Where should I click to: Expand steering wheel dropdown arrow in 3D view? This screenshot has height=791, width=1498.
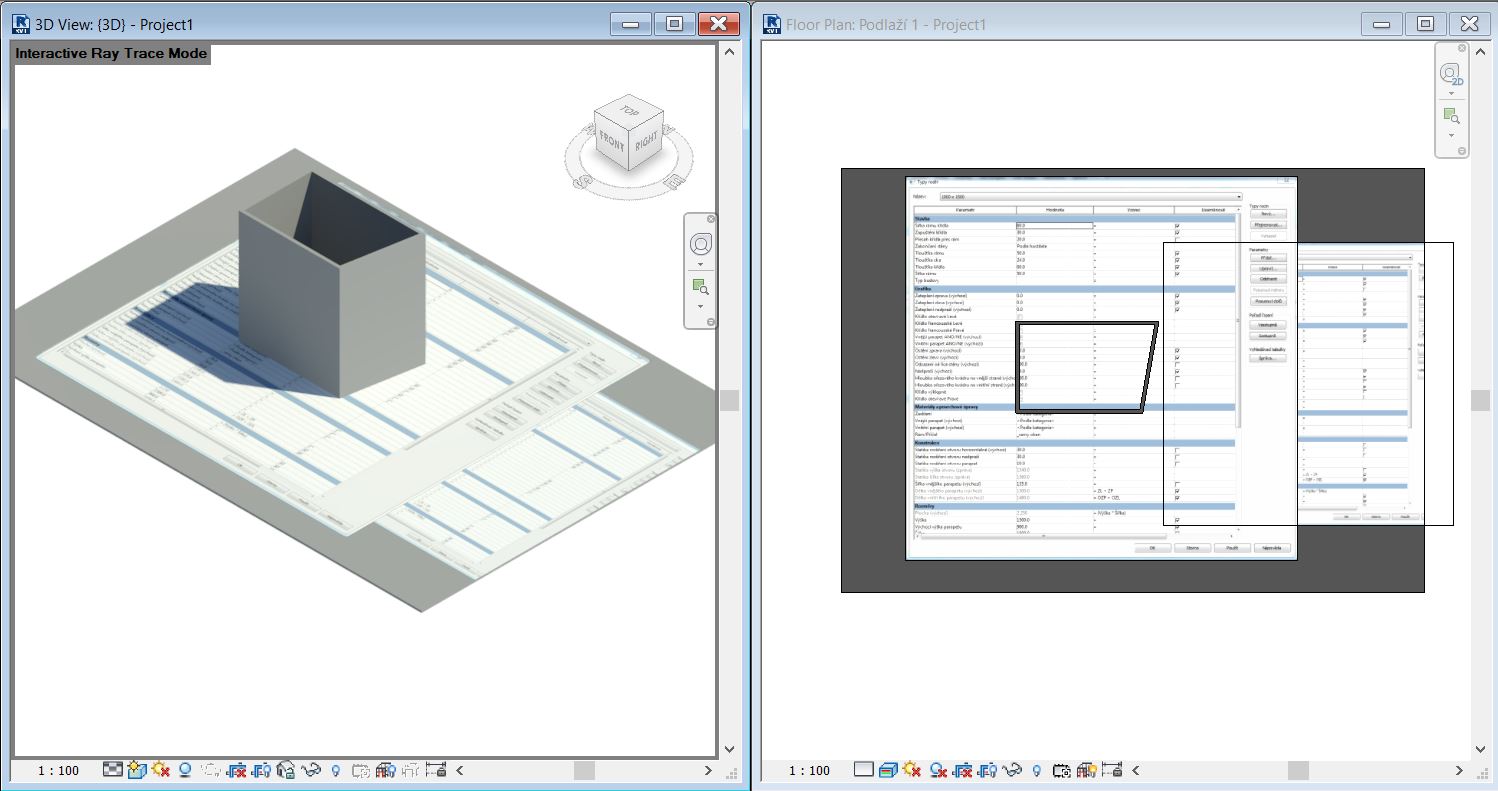[x=701, y=265]
